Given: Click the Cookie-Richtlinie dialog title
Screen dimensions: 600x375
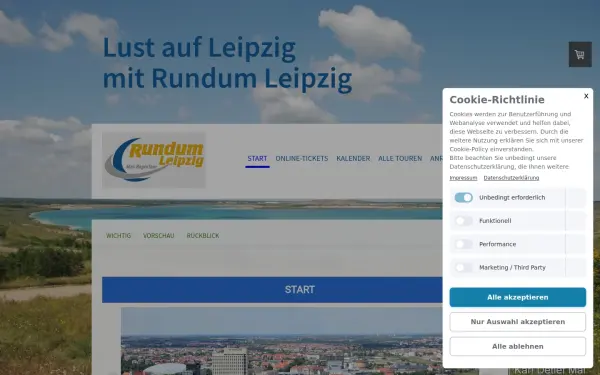Looking at the screenshot, I should [497, 99].
